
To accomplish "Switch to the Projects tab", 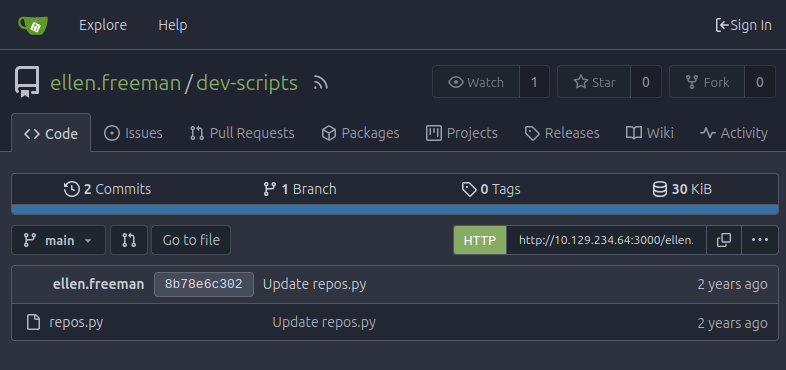I will [x=462, y=133].
